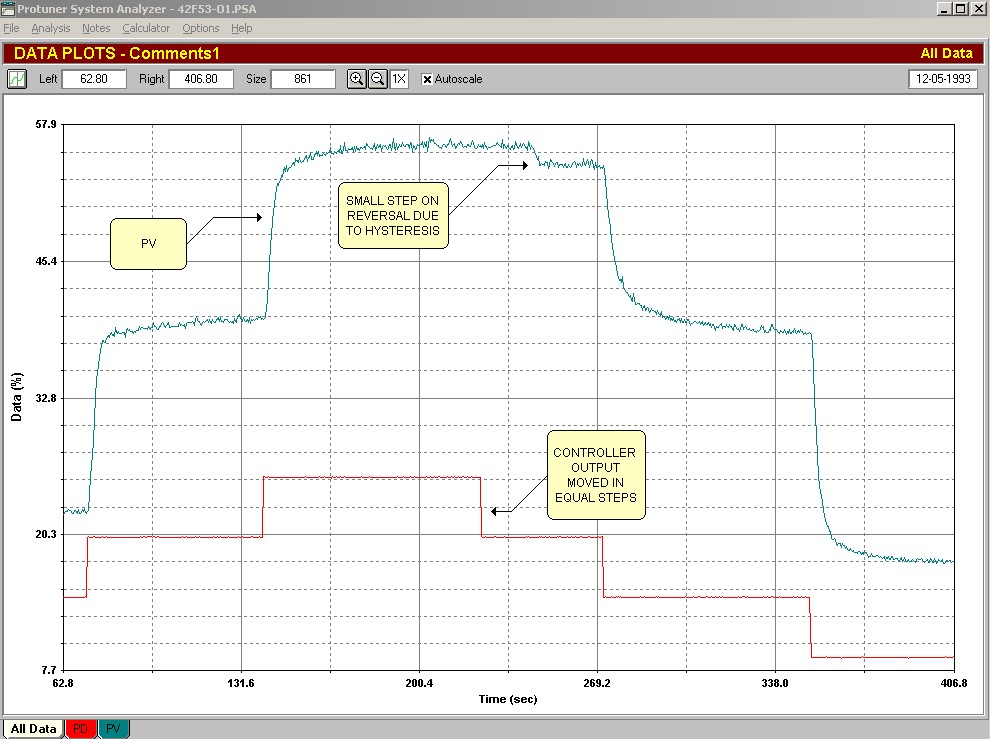The height and width of the screenshot is (739, 990).
Task: Reset zoom with the 1X button
Action: click(399, 79)
